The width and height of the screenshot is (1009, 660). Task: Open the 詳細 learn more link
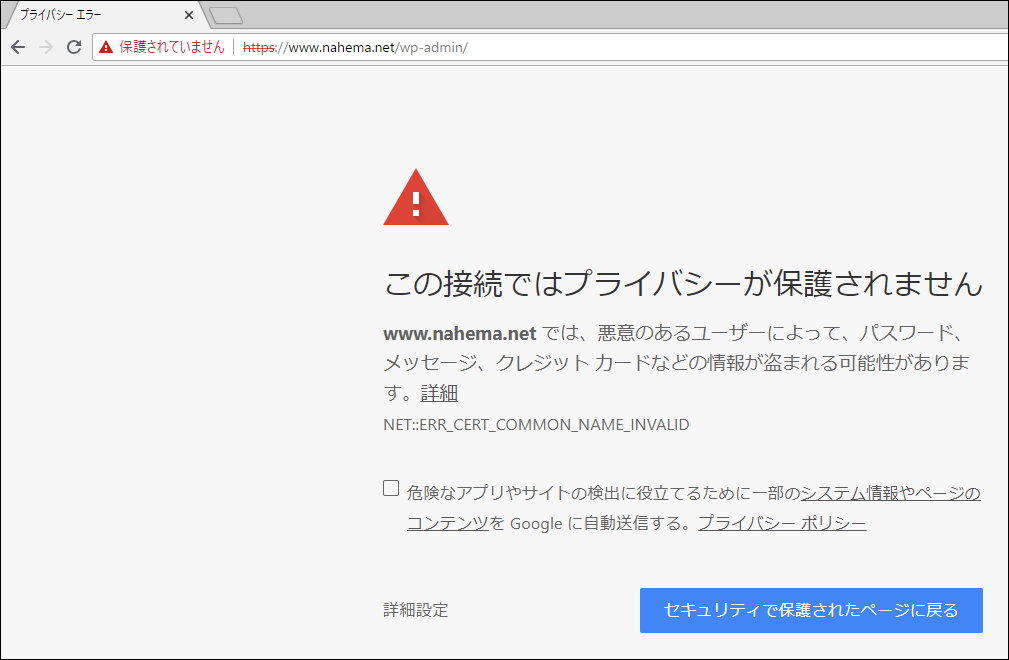(439, 392)
